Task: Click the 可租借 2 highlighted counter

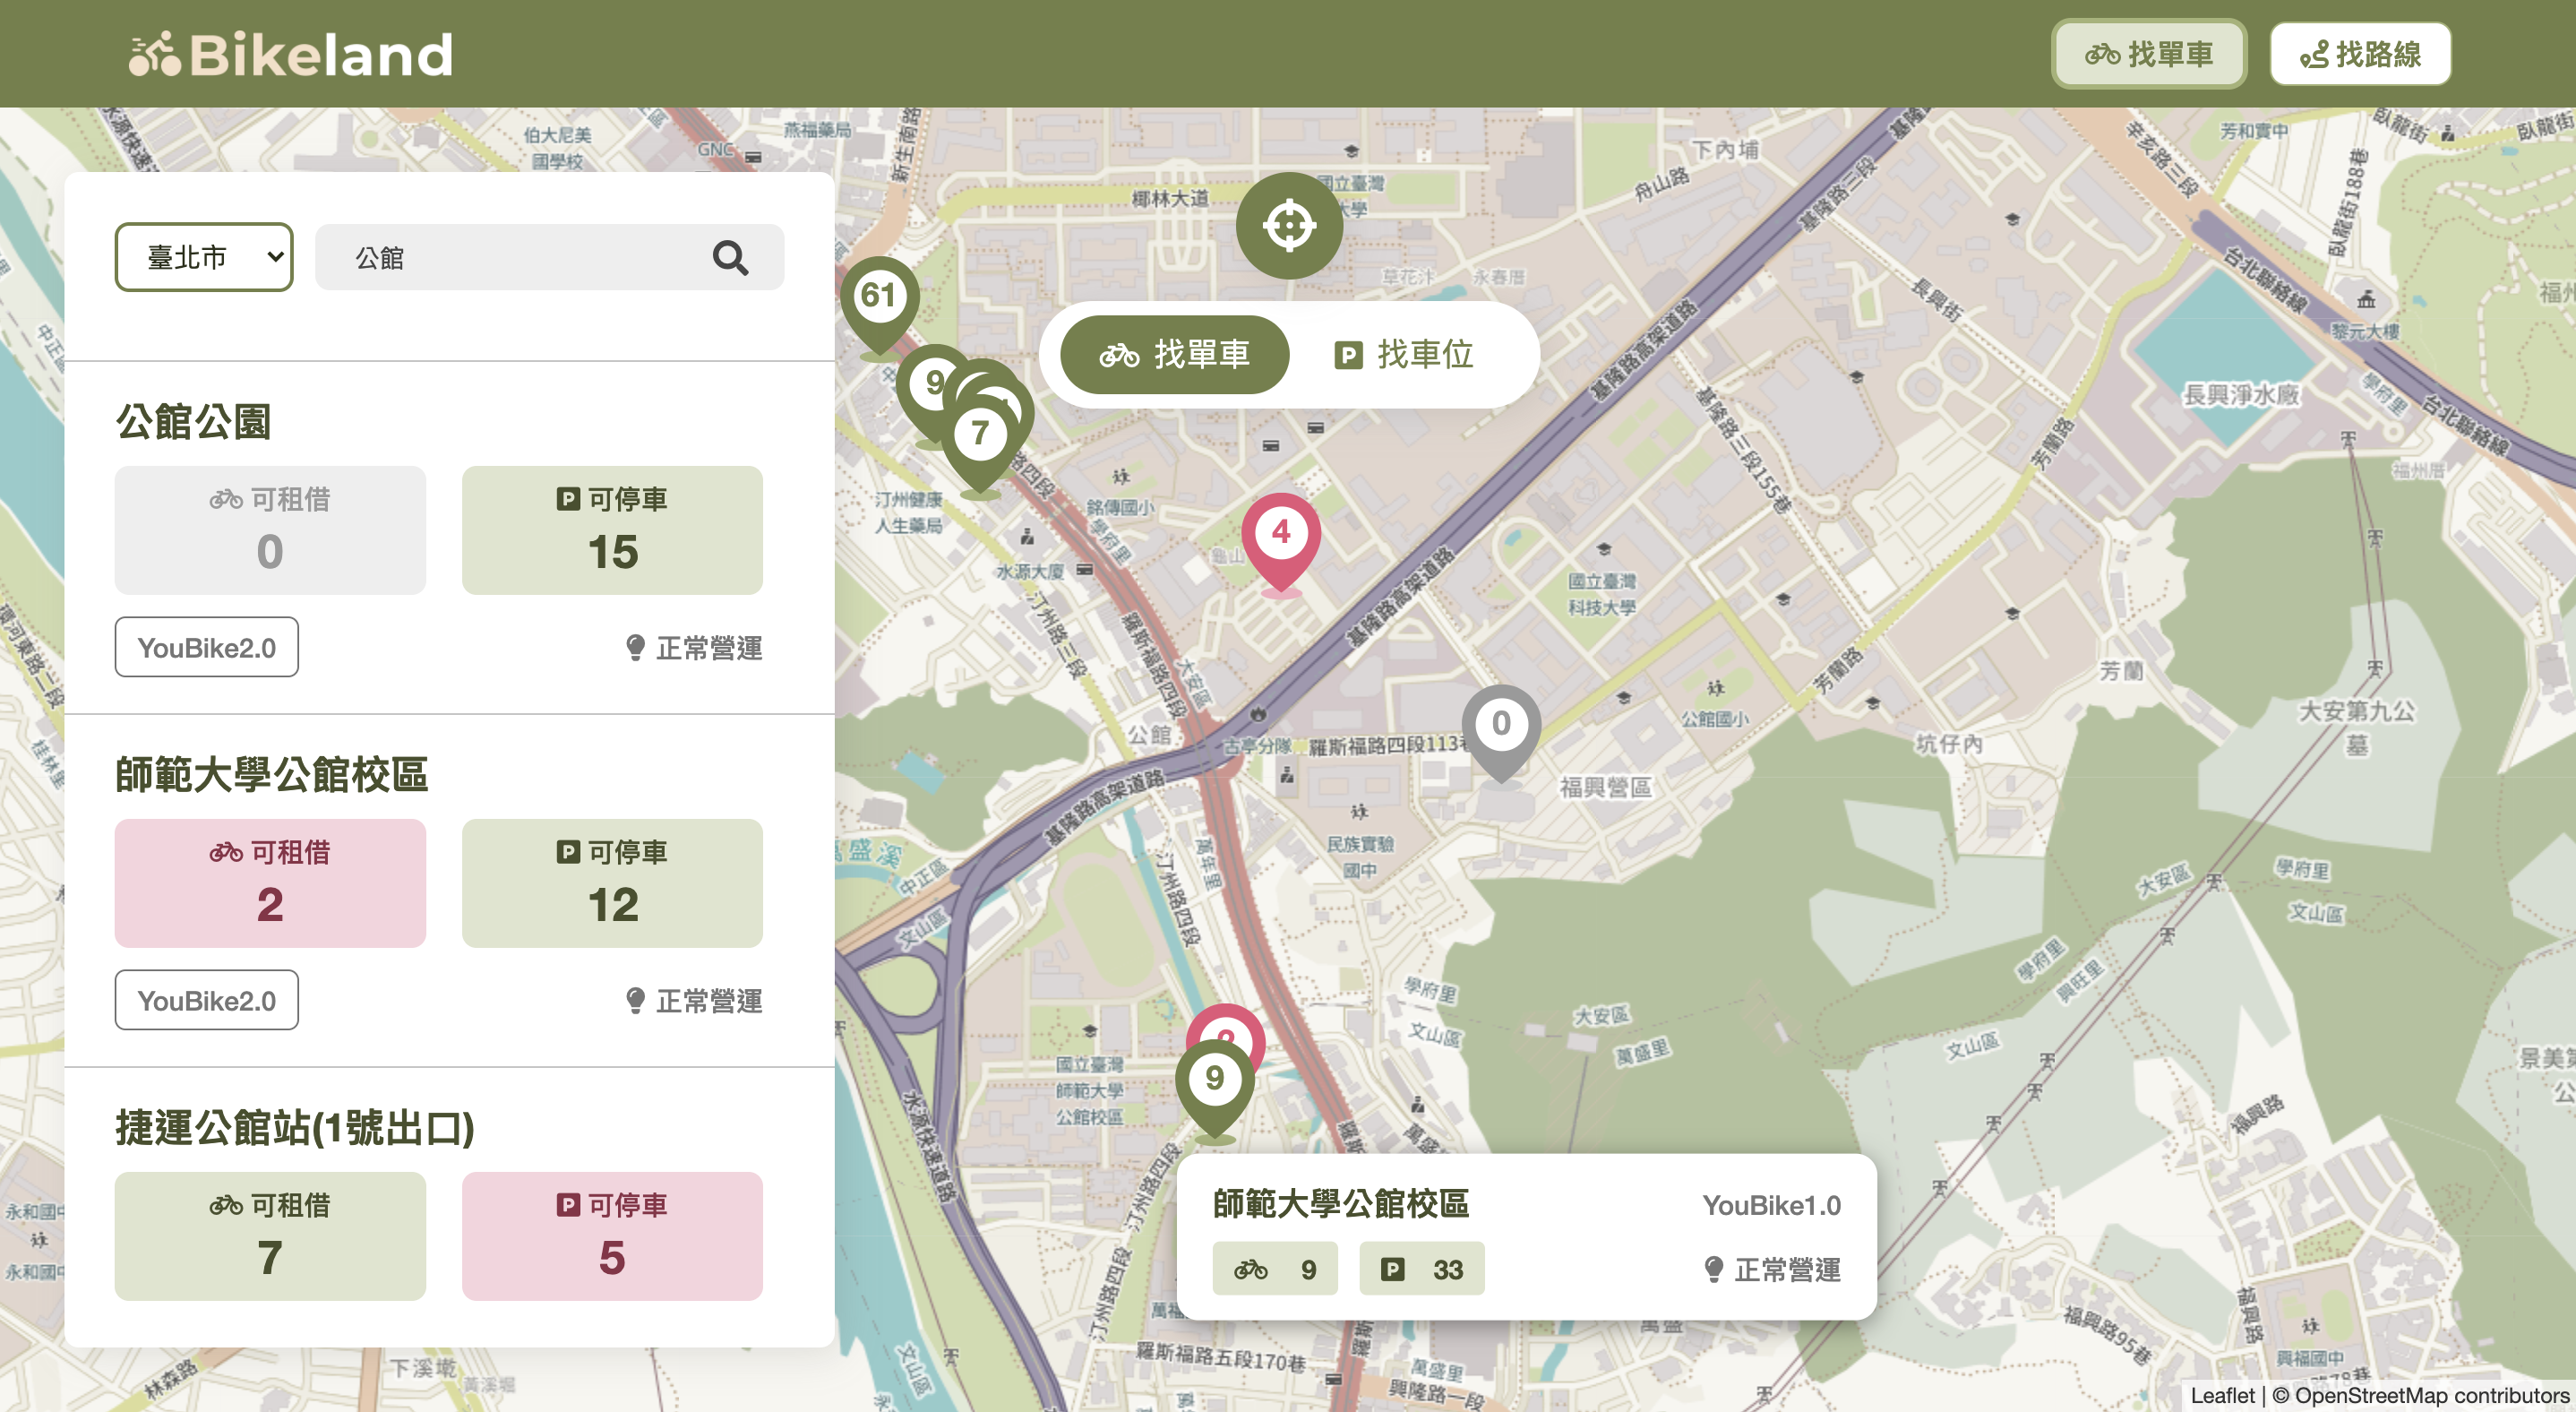Action: pyautogui.click(x=270, y=883)
